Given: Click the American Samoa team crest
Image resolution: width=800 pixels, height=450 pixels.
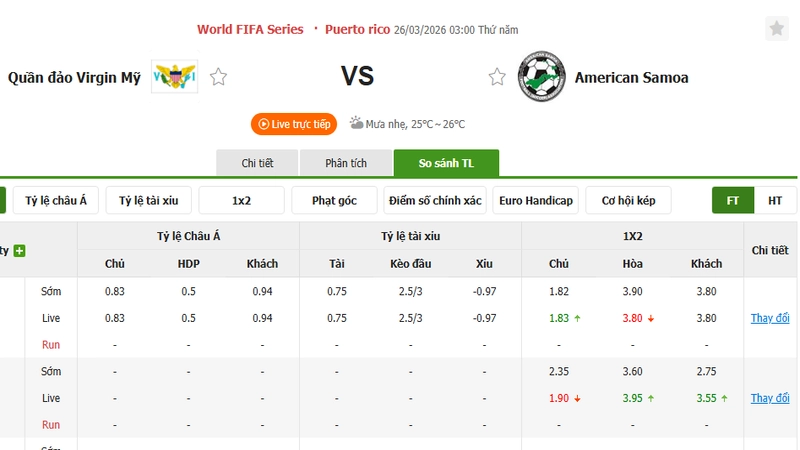Looking at the screenshot, I should pos(541,77).
